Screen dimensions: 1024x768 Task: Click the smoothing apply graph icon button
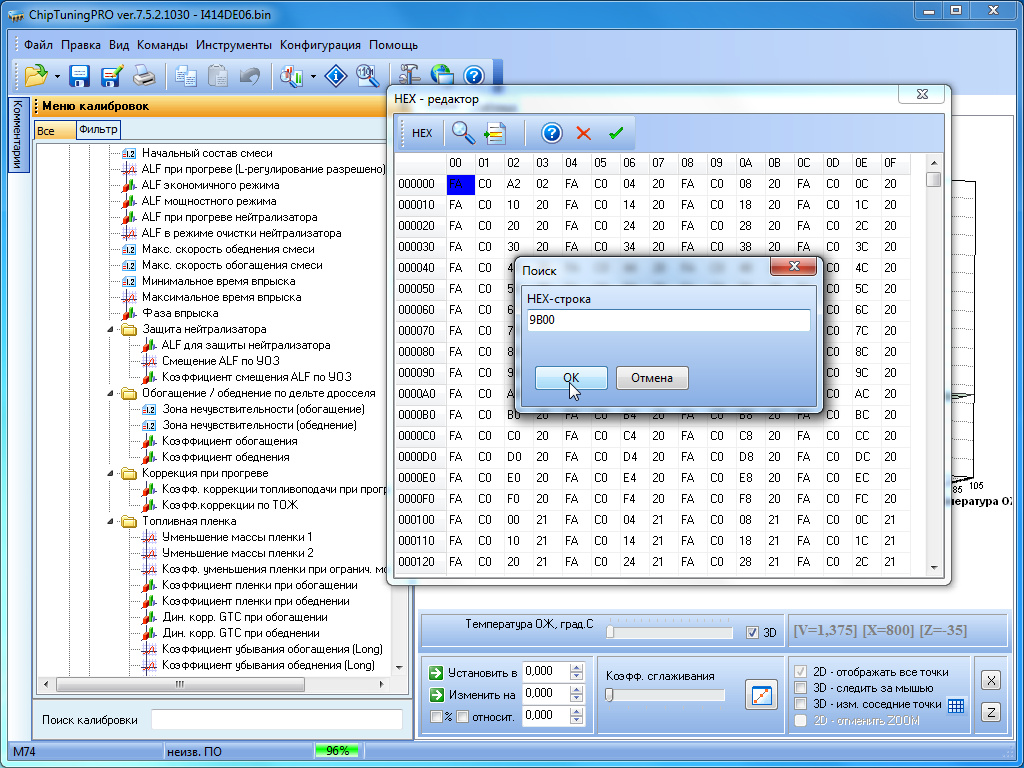pos(761,696)
